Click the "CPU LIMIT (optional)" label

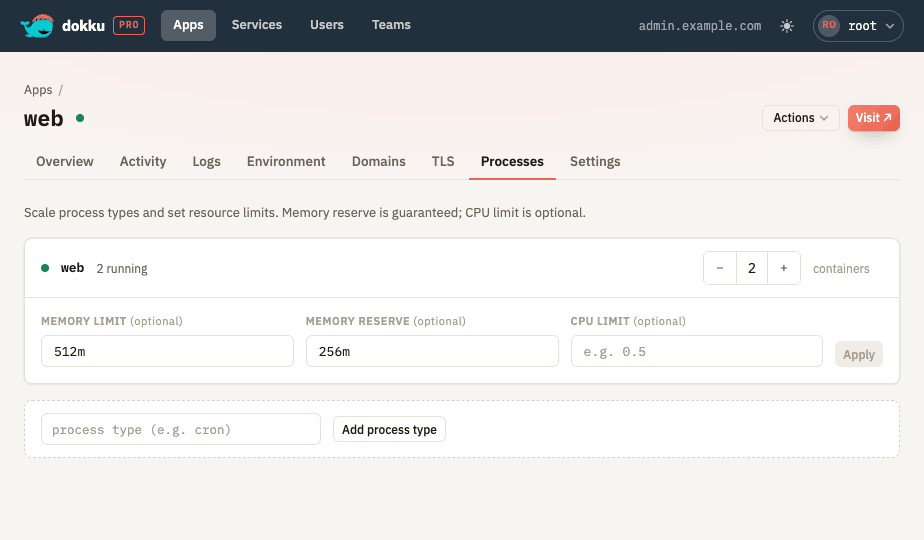coord(628,321)
